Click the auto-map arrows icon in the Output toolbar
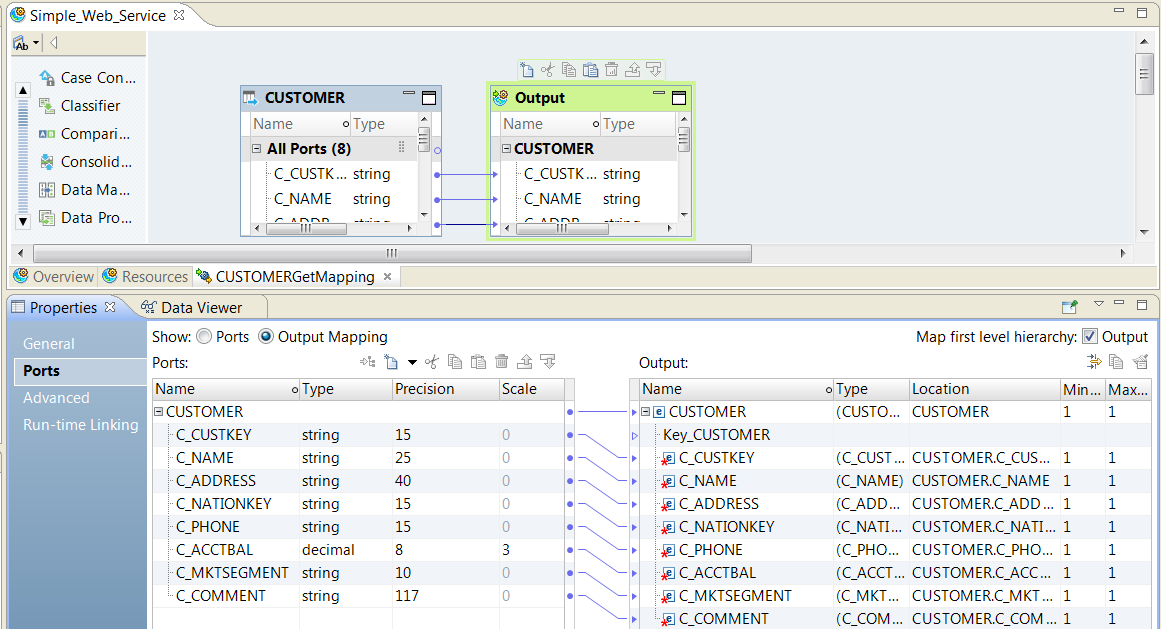This screenshot has height=629, width=1161. pos(1094,362)
